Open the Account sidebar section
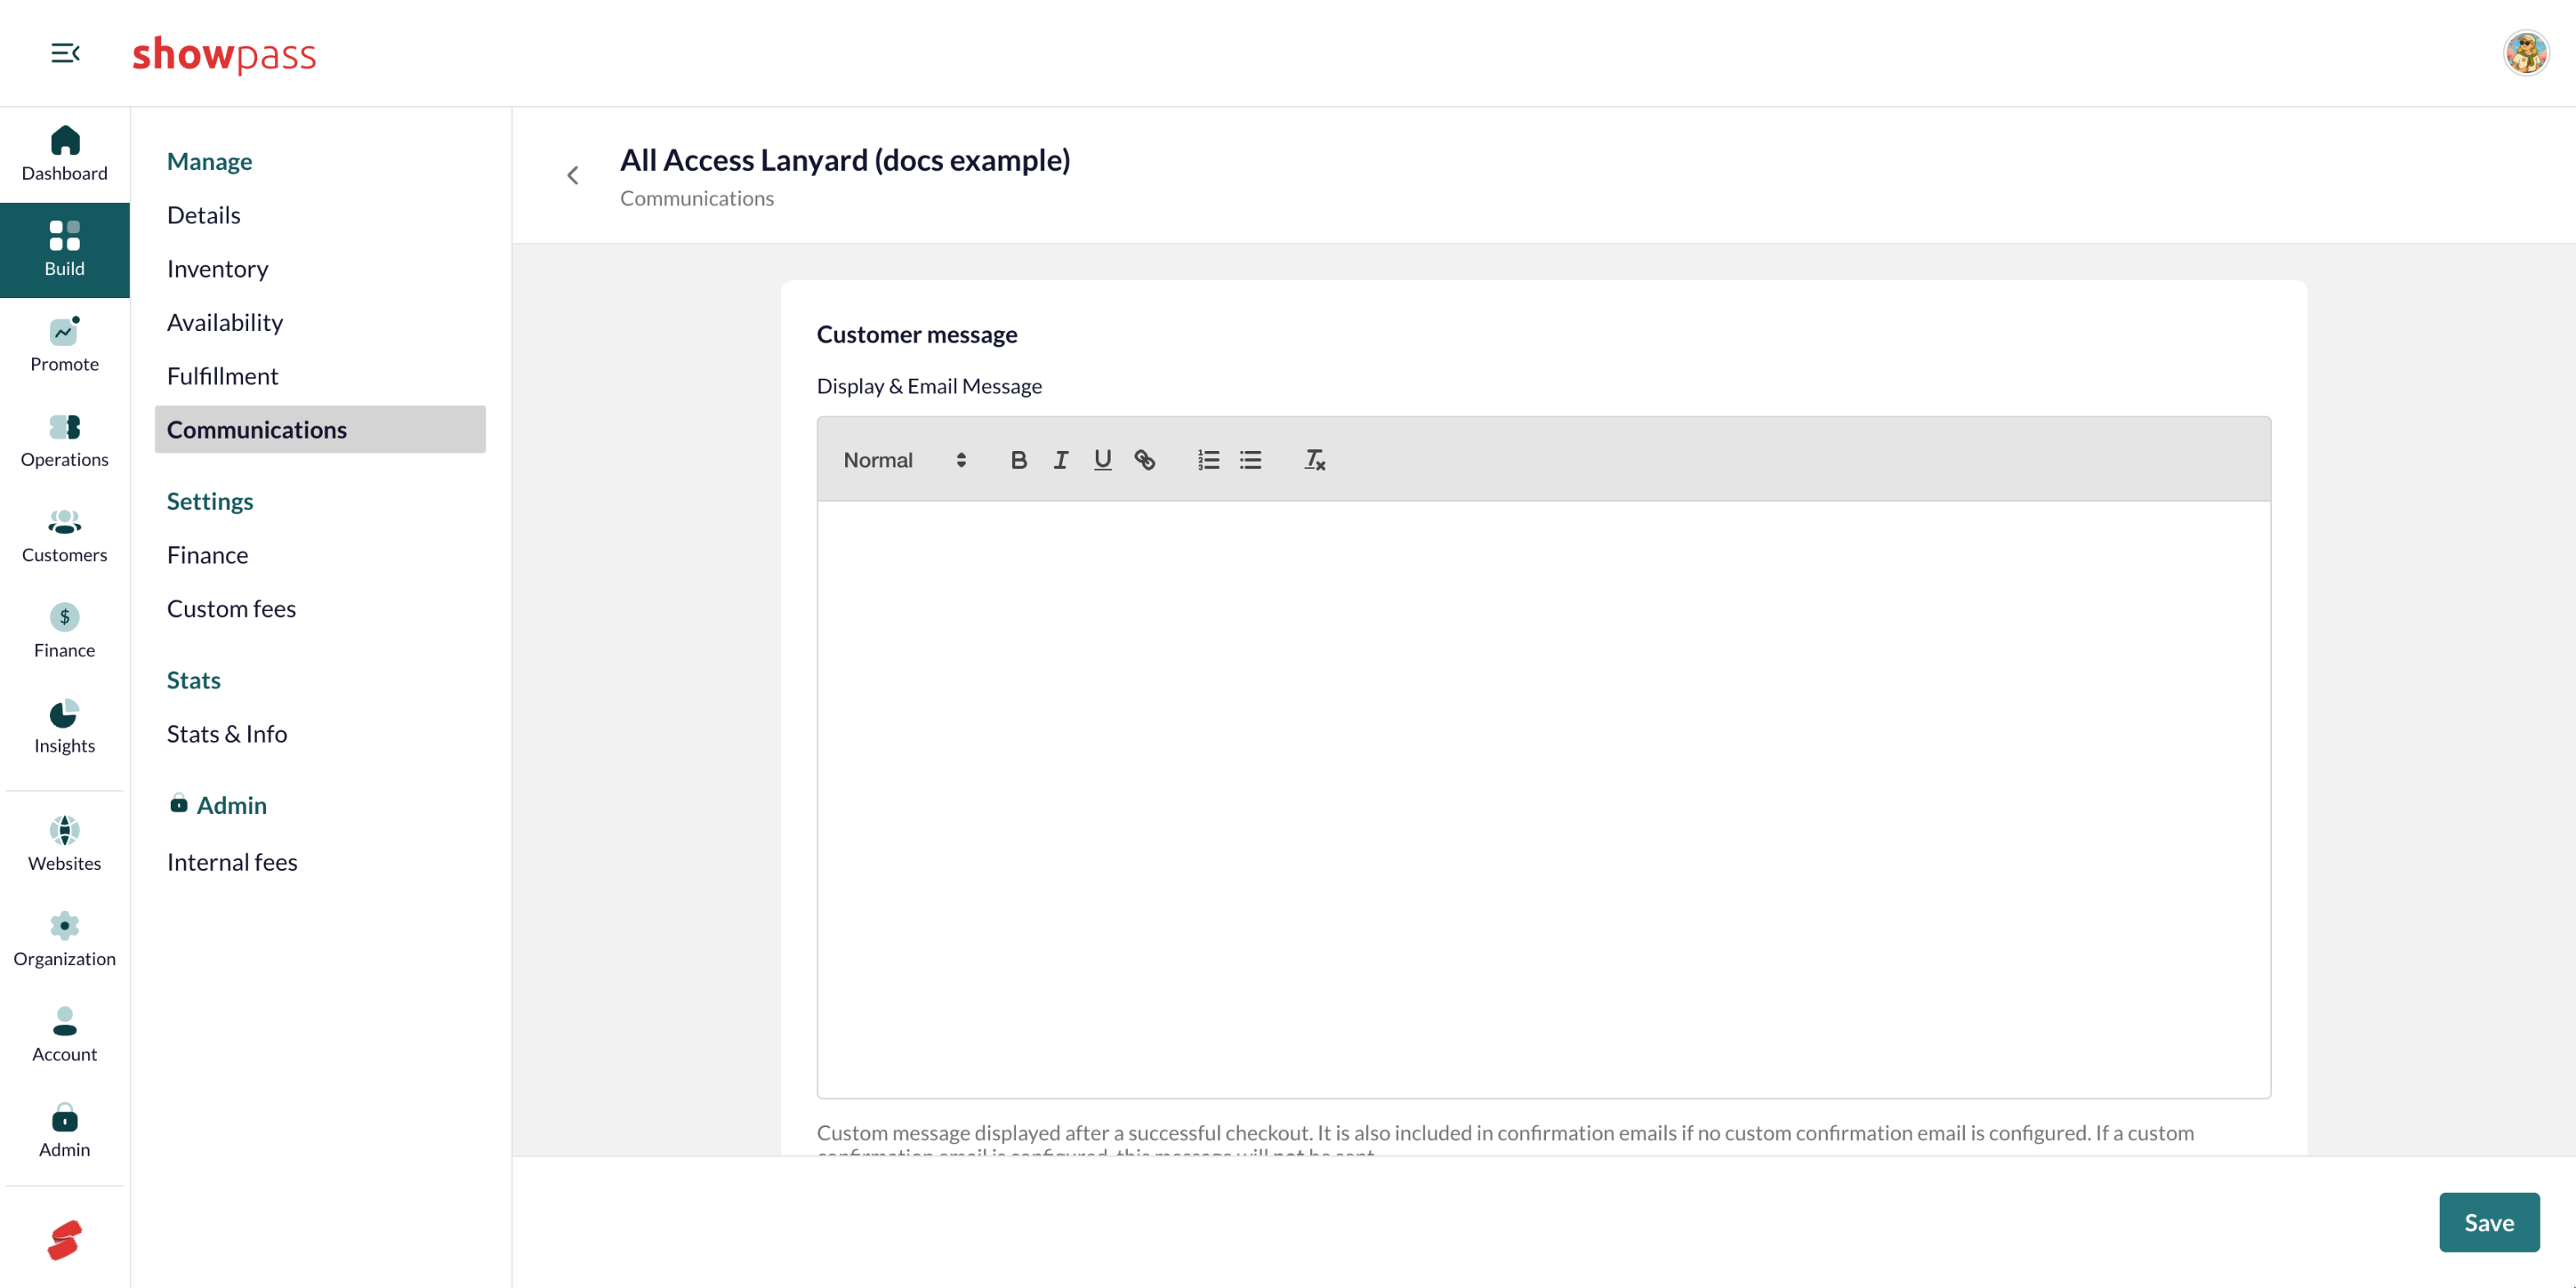 coord(65,1035)
